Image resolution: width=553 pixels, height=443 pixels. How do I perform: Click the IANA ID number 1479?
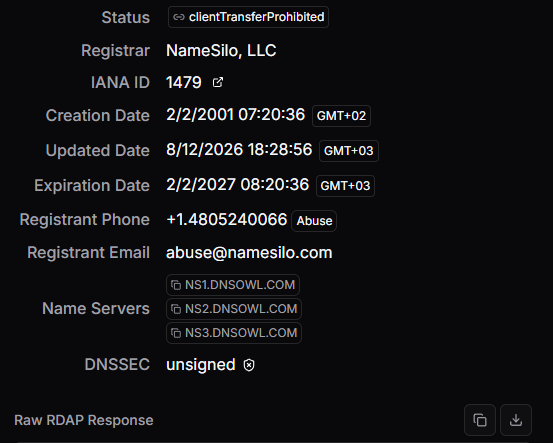coord(184,83)
